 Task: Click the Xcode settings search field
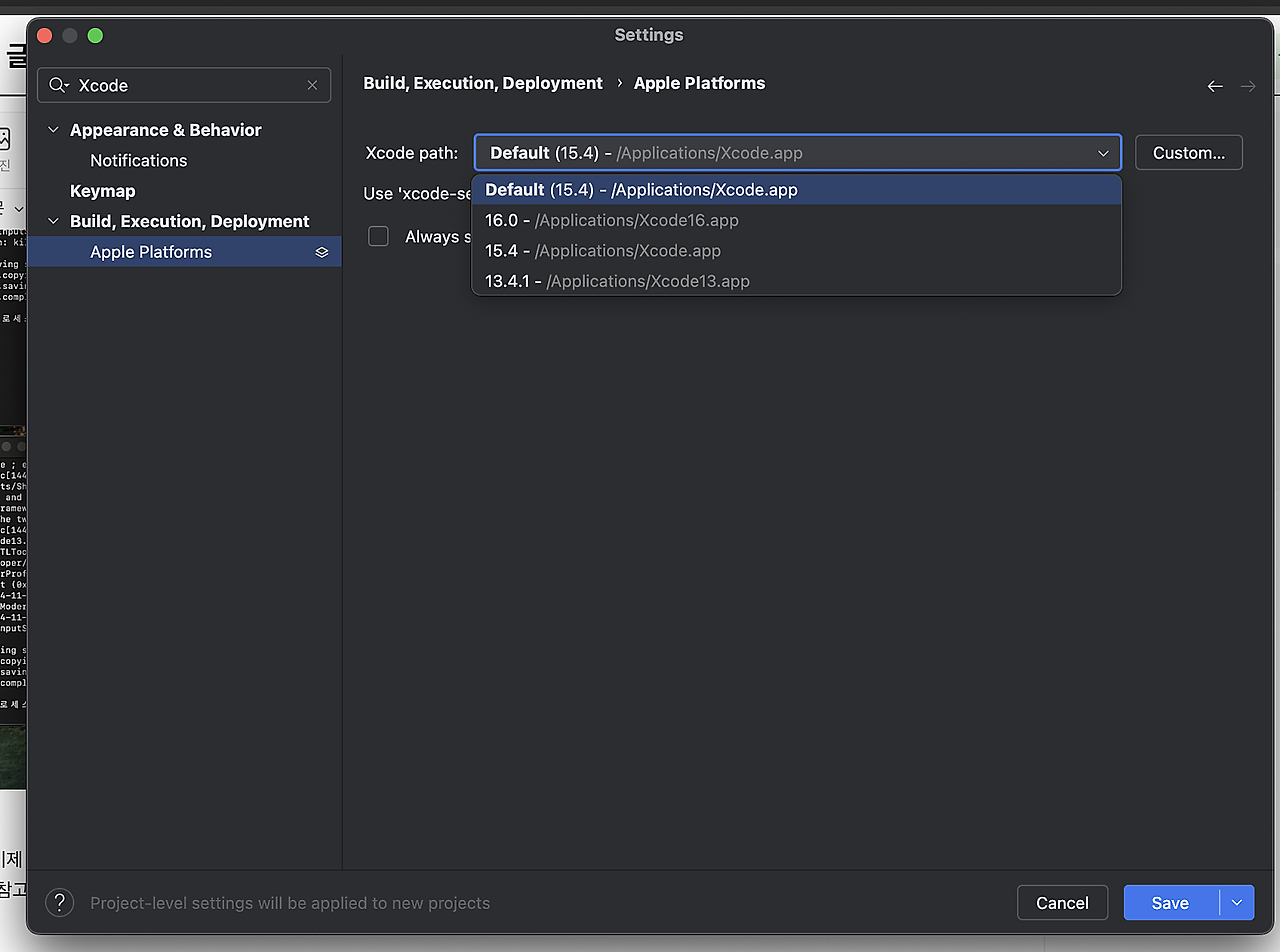(184, 85)
